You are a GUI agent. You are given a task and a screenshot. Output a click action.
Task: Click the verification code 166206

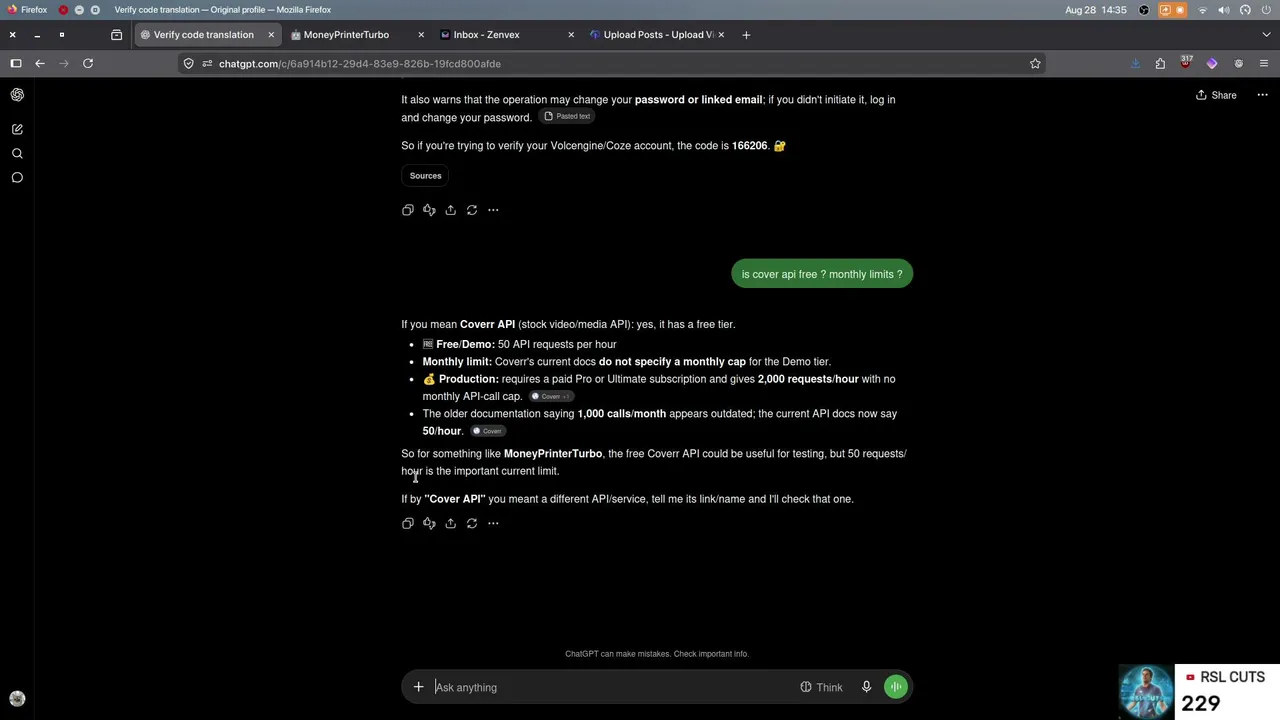pyautogui.click(x=749, y=146)
